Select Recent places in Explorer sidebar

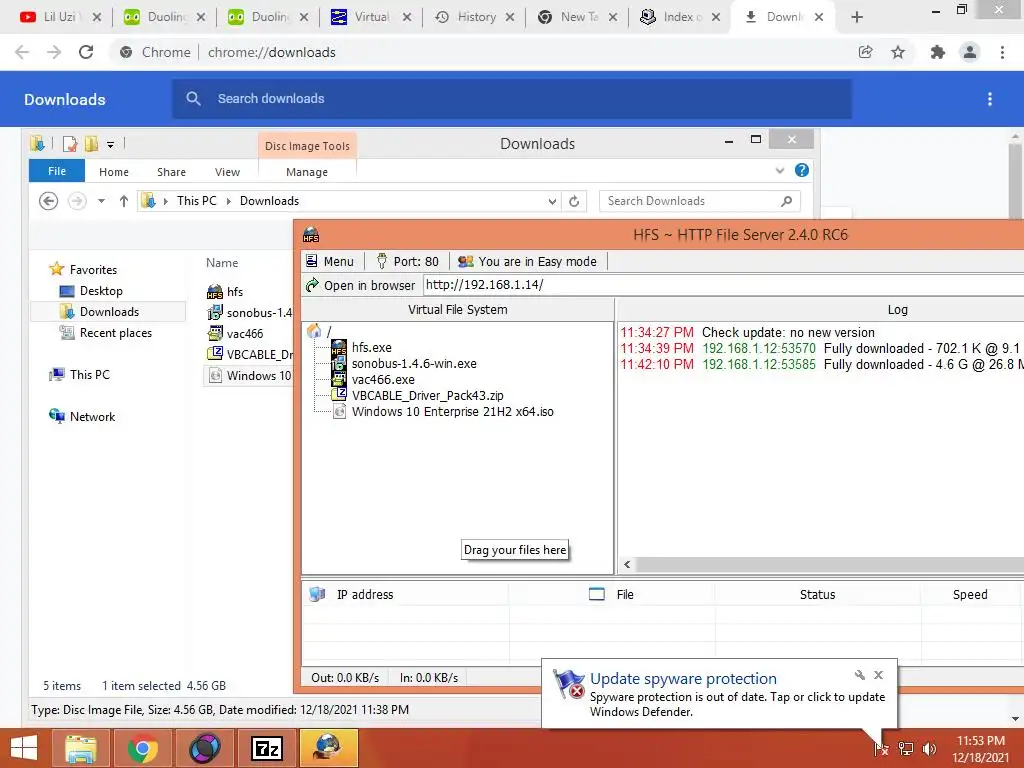106,332
